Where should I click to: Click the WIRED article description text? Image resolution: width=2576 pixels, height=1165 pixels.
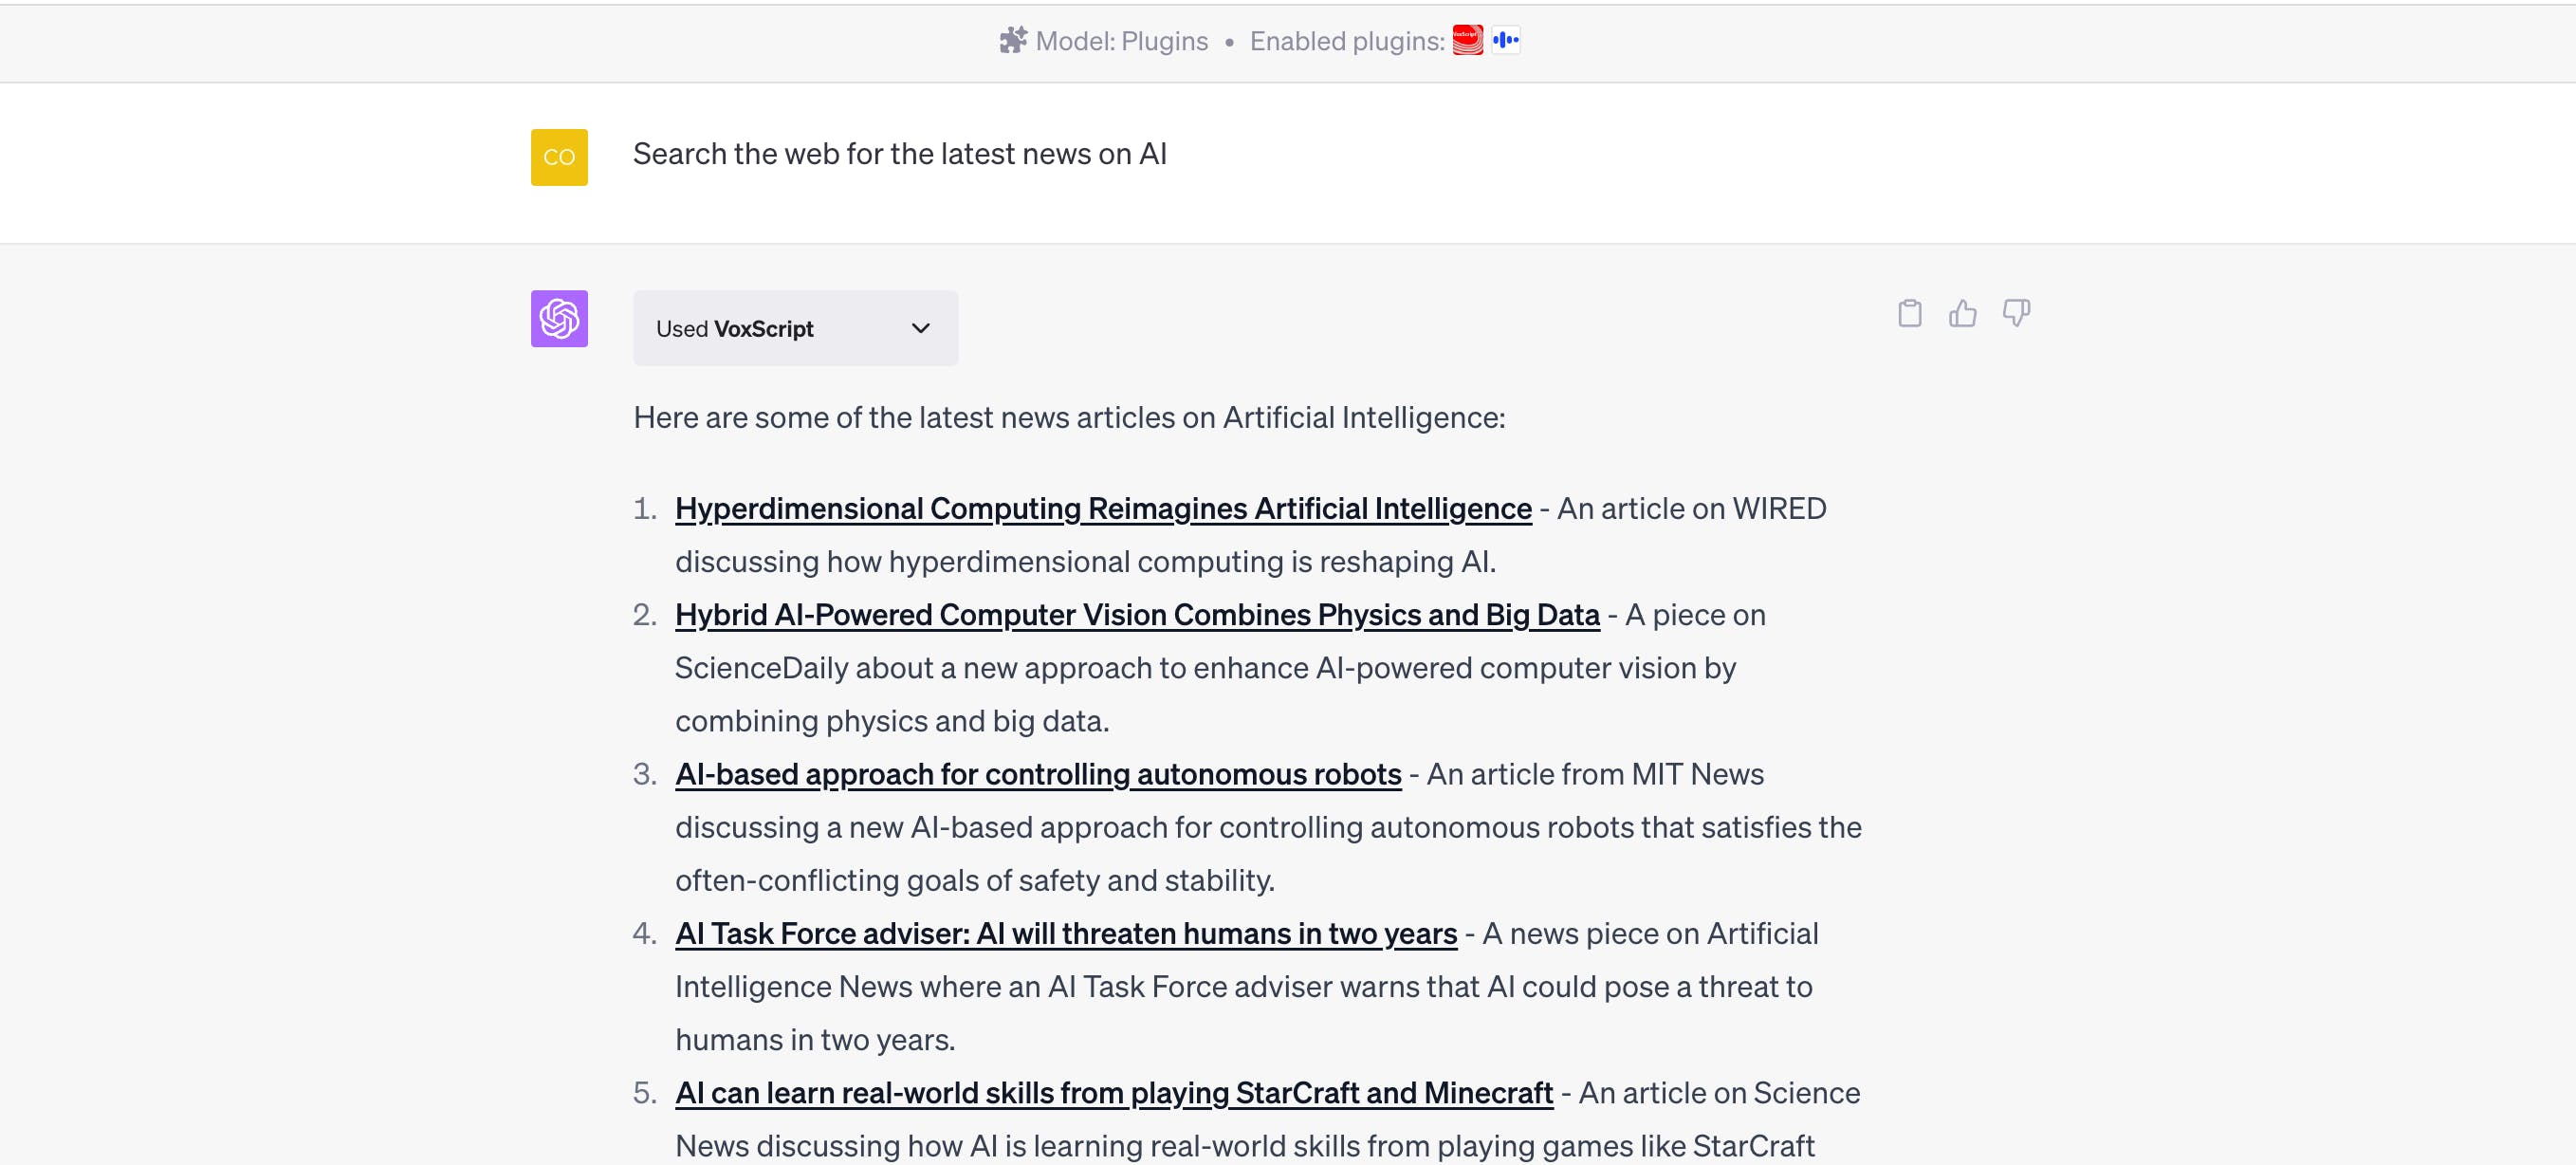point(1084,562)
